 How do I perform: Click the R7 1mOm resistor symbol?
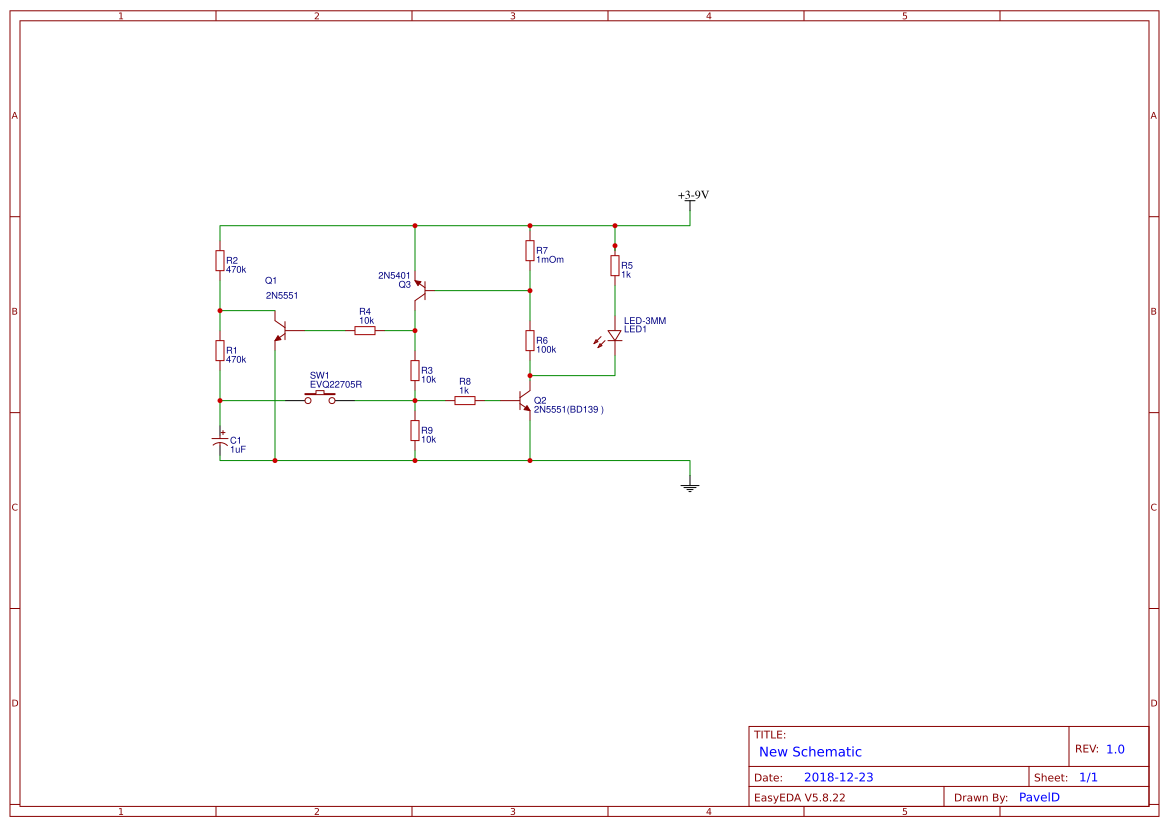(x=529, y=251)
